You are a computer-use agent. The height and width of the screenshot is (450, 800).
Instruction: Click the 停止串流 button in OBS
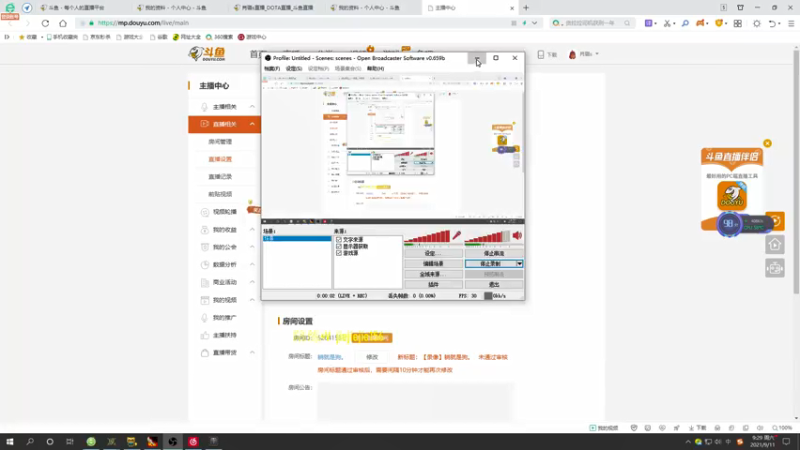(494, 253)
